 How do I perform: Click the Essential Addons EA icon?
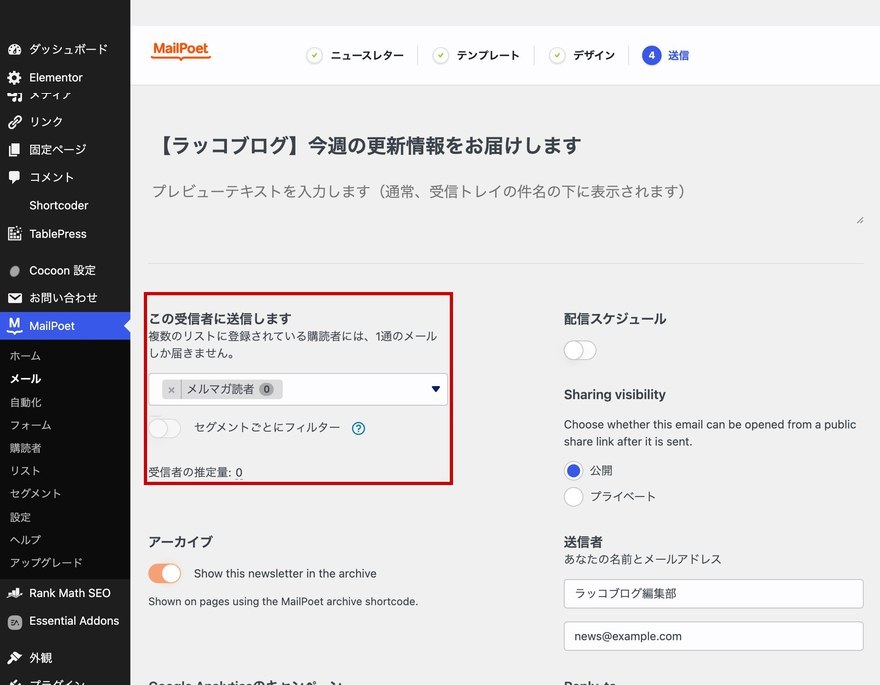[15, 622]
